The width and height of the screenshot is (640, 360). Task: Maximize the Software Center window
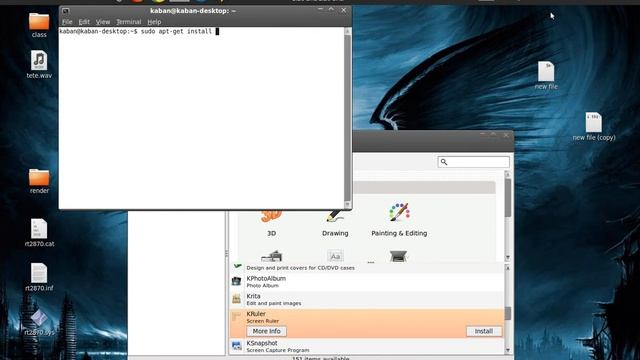click(x=494, y=135)
